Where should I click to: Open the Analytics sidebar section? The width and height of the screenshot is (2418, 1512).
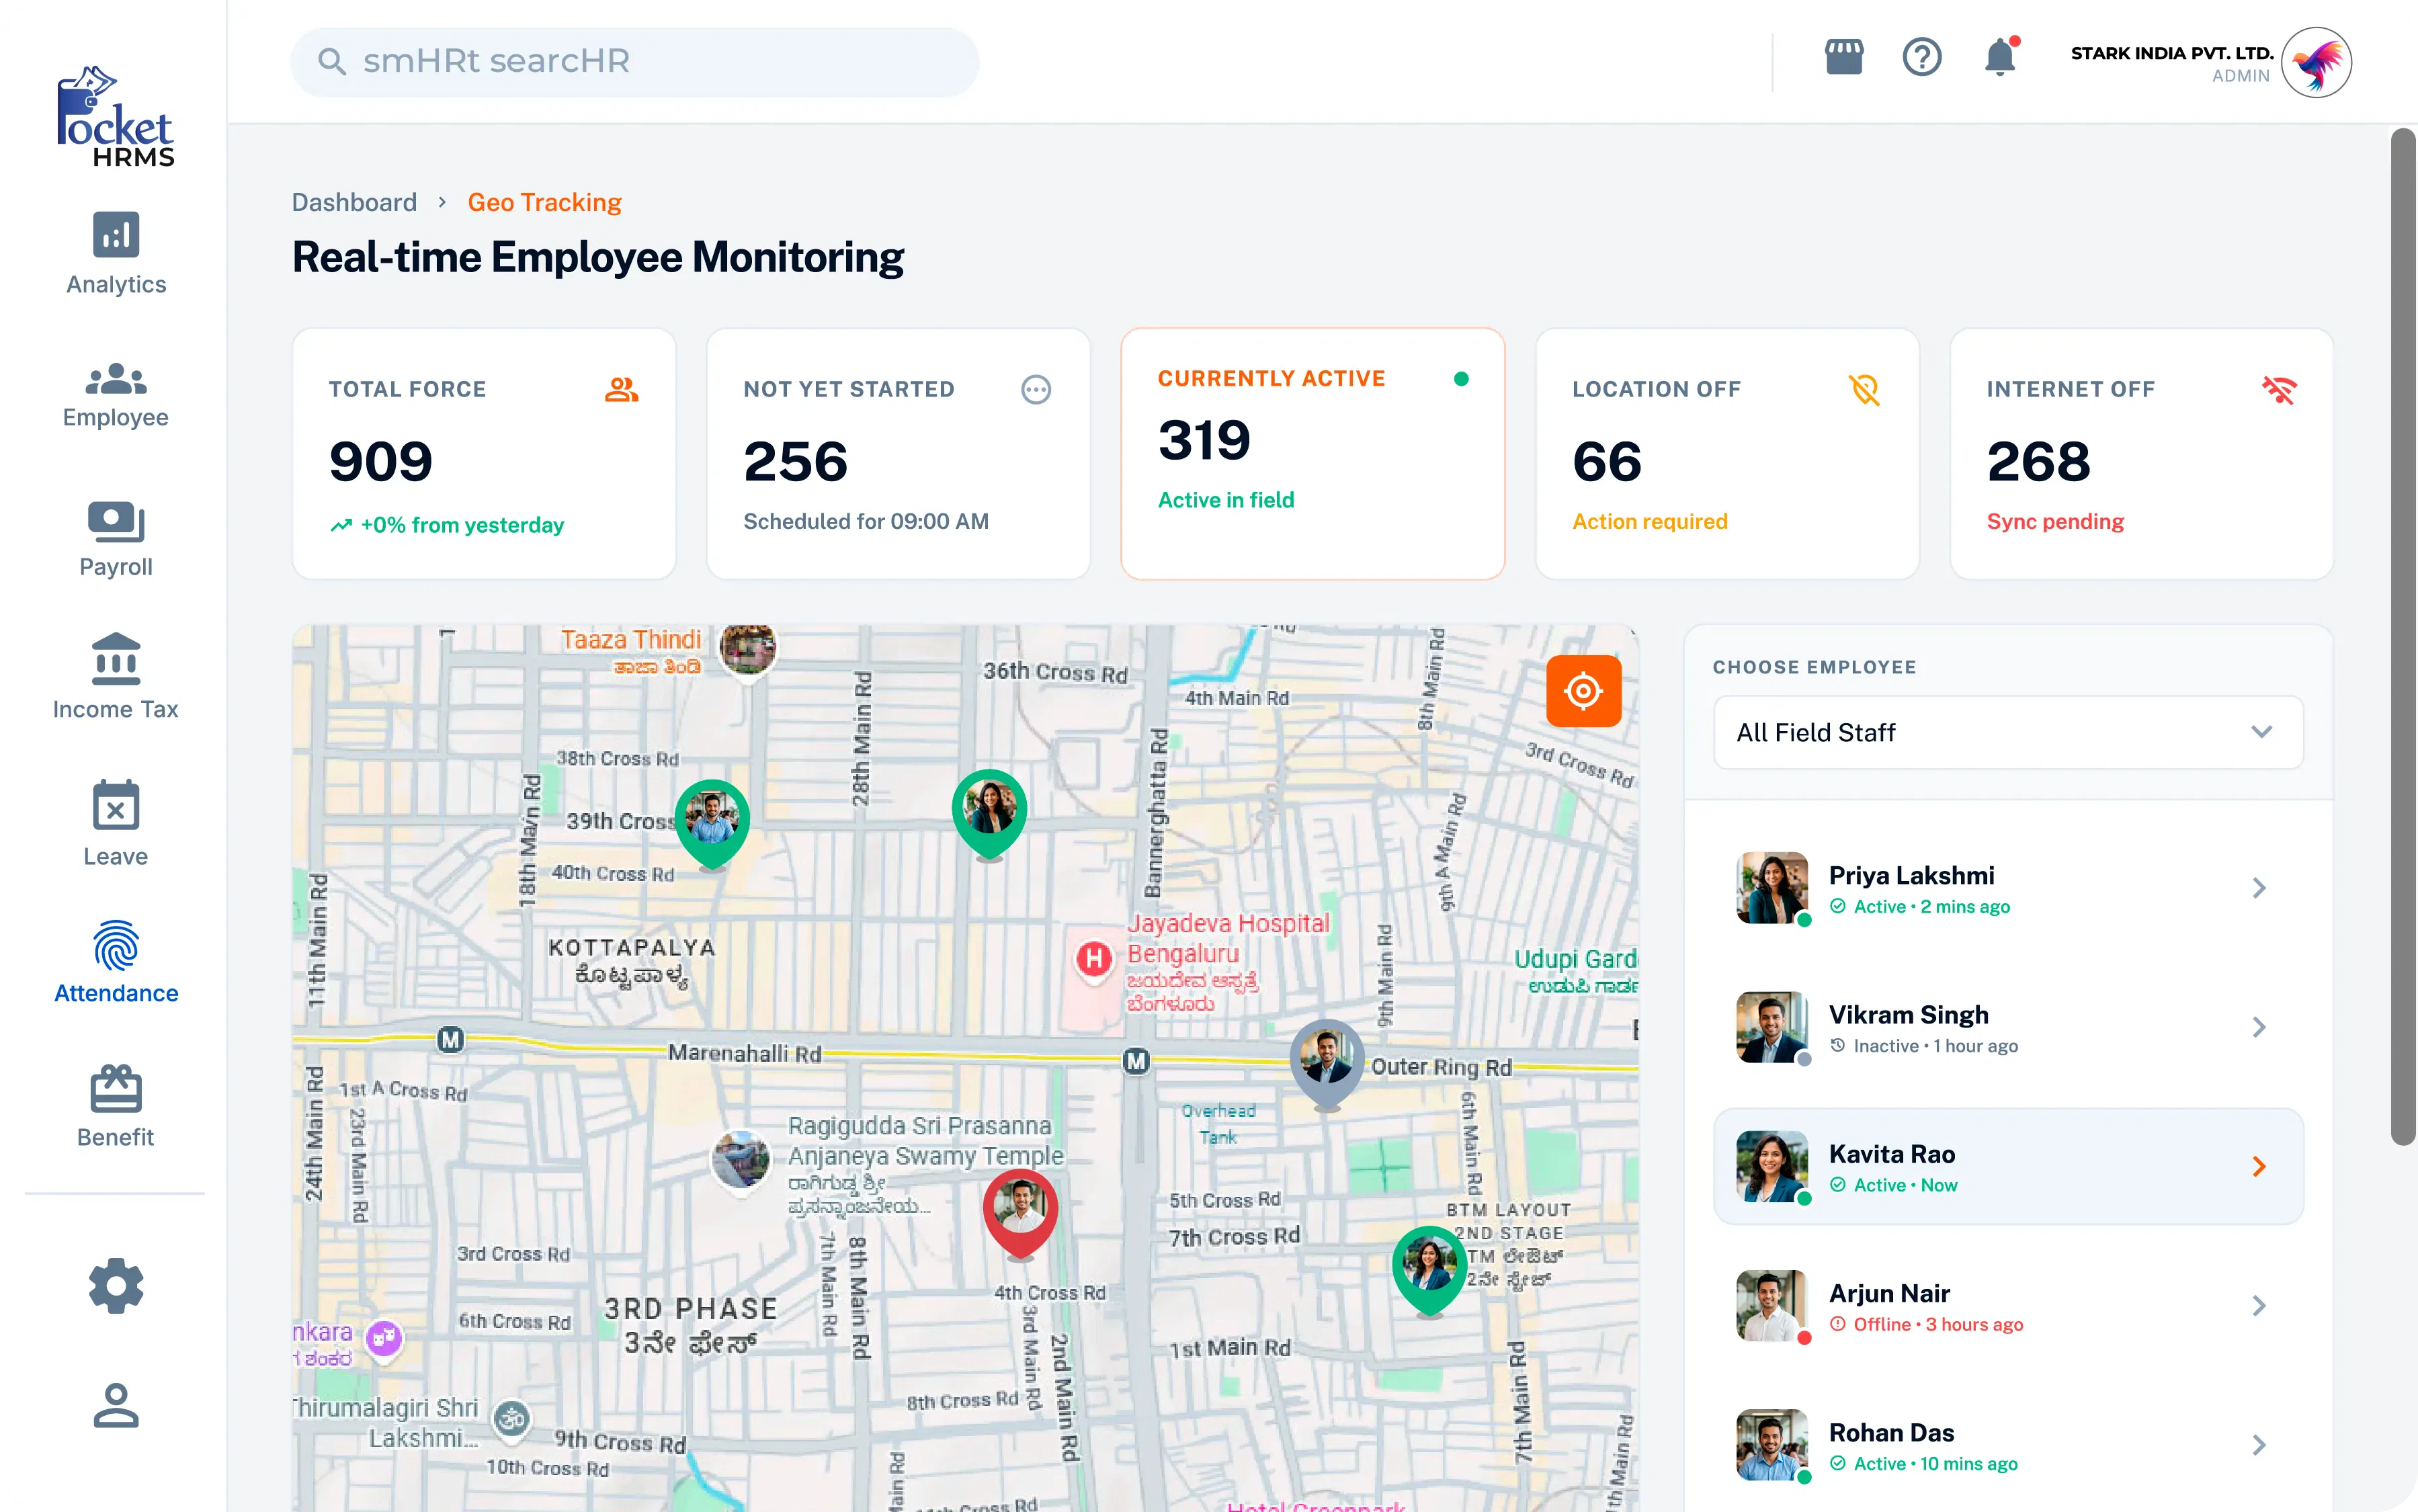point(116,254)
